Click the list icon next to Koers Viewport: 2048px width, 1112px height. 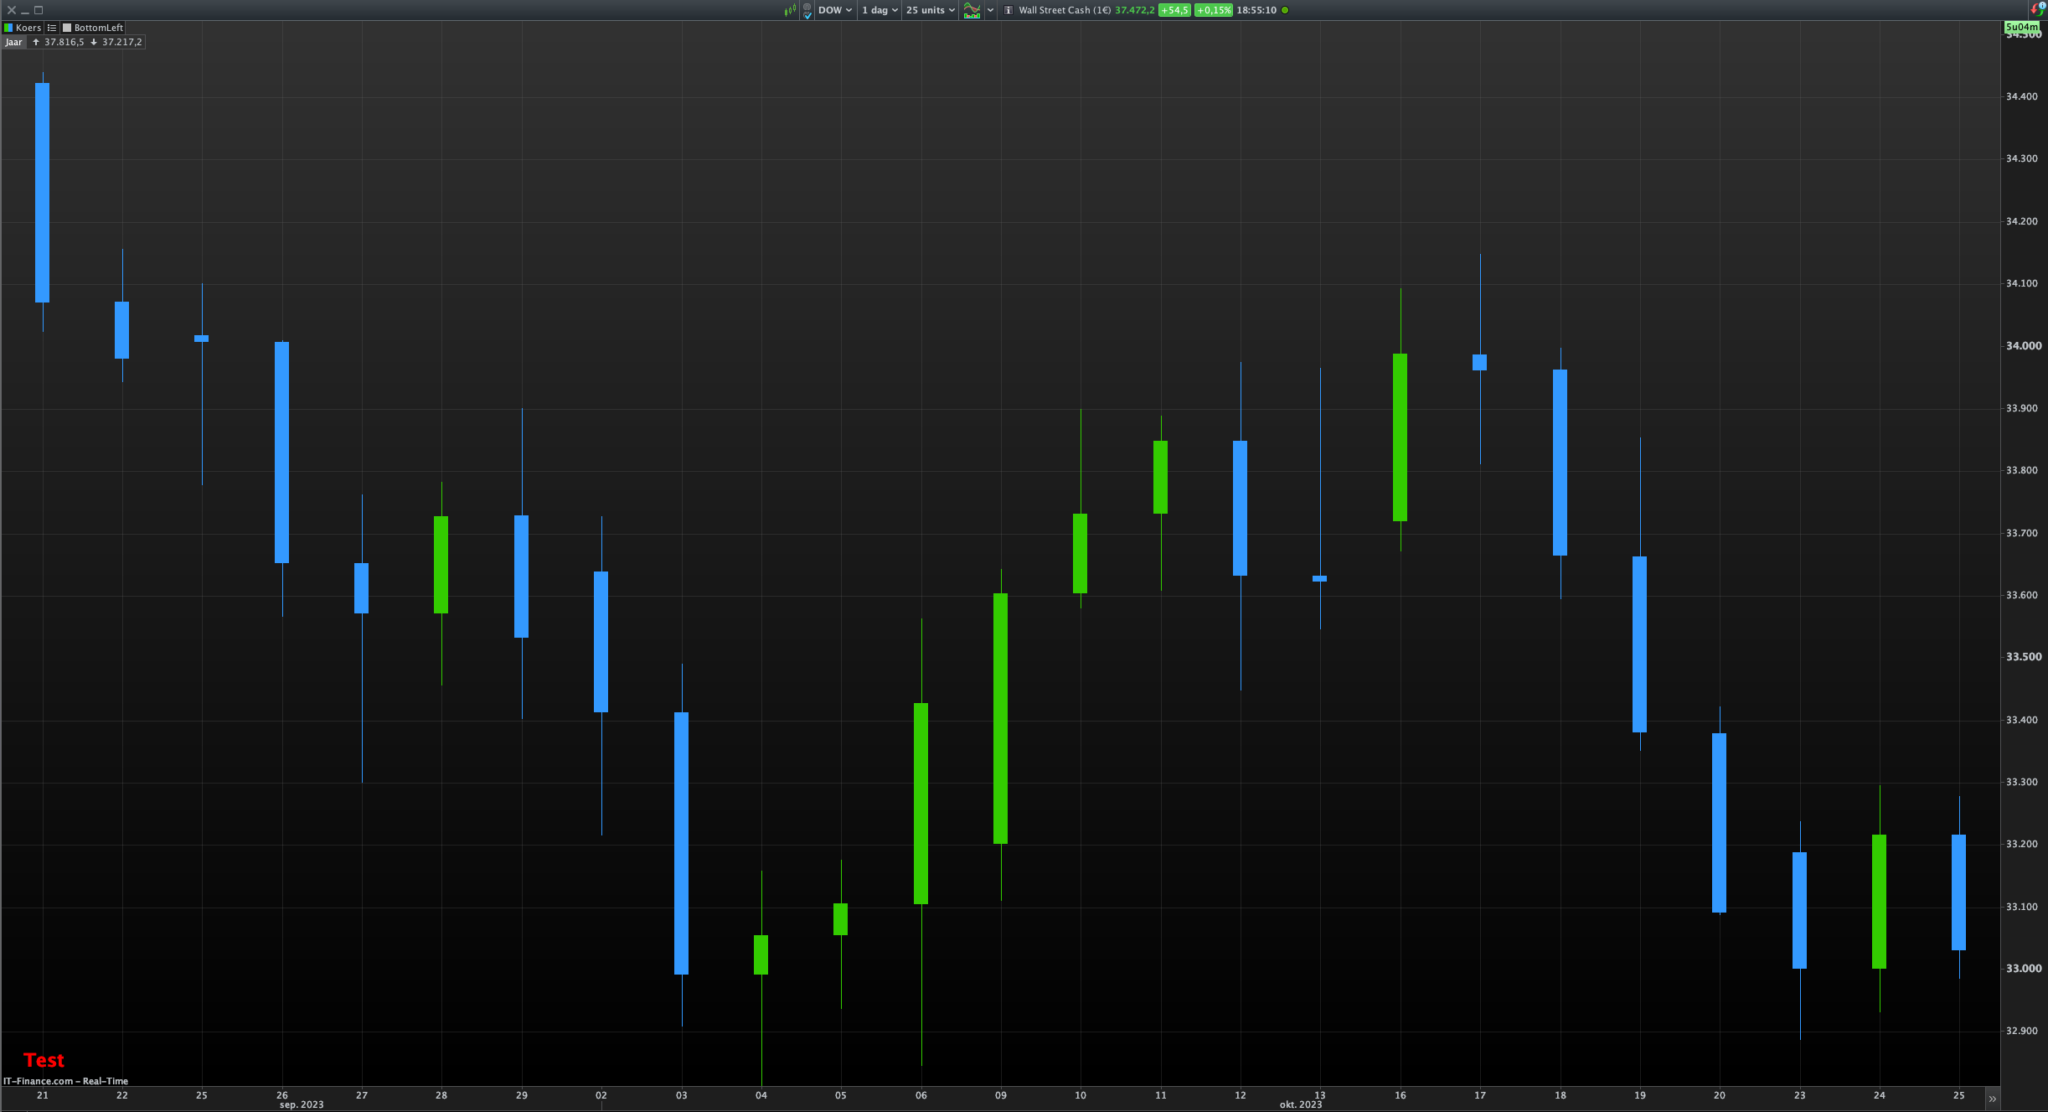[52, 28]
